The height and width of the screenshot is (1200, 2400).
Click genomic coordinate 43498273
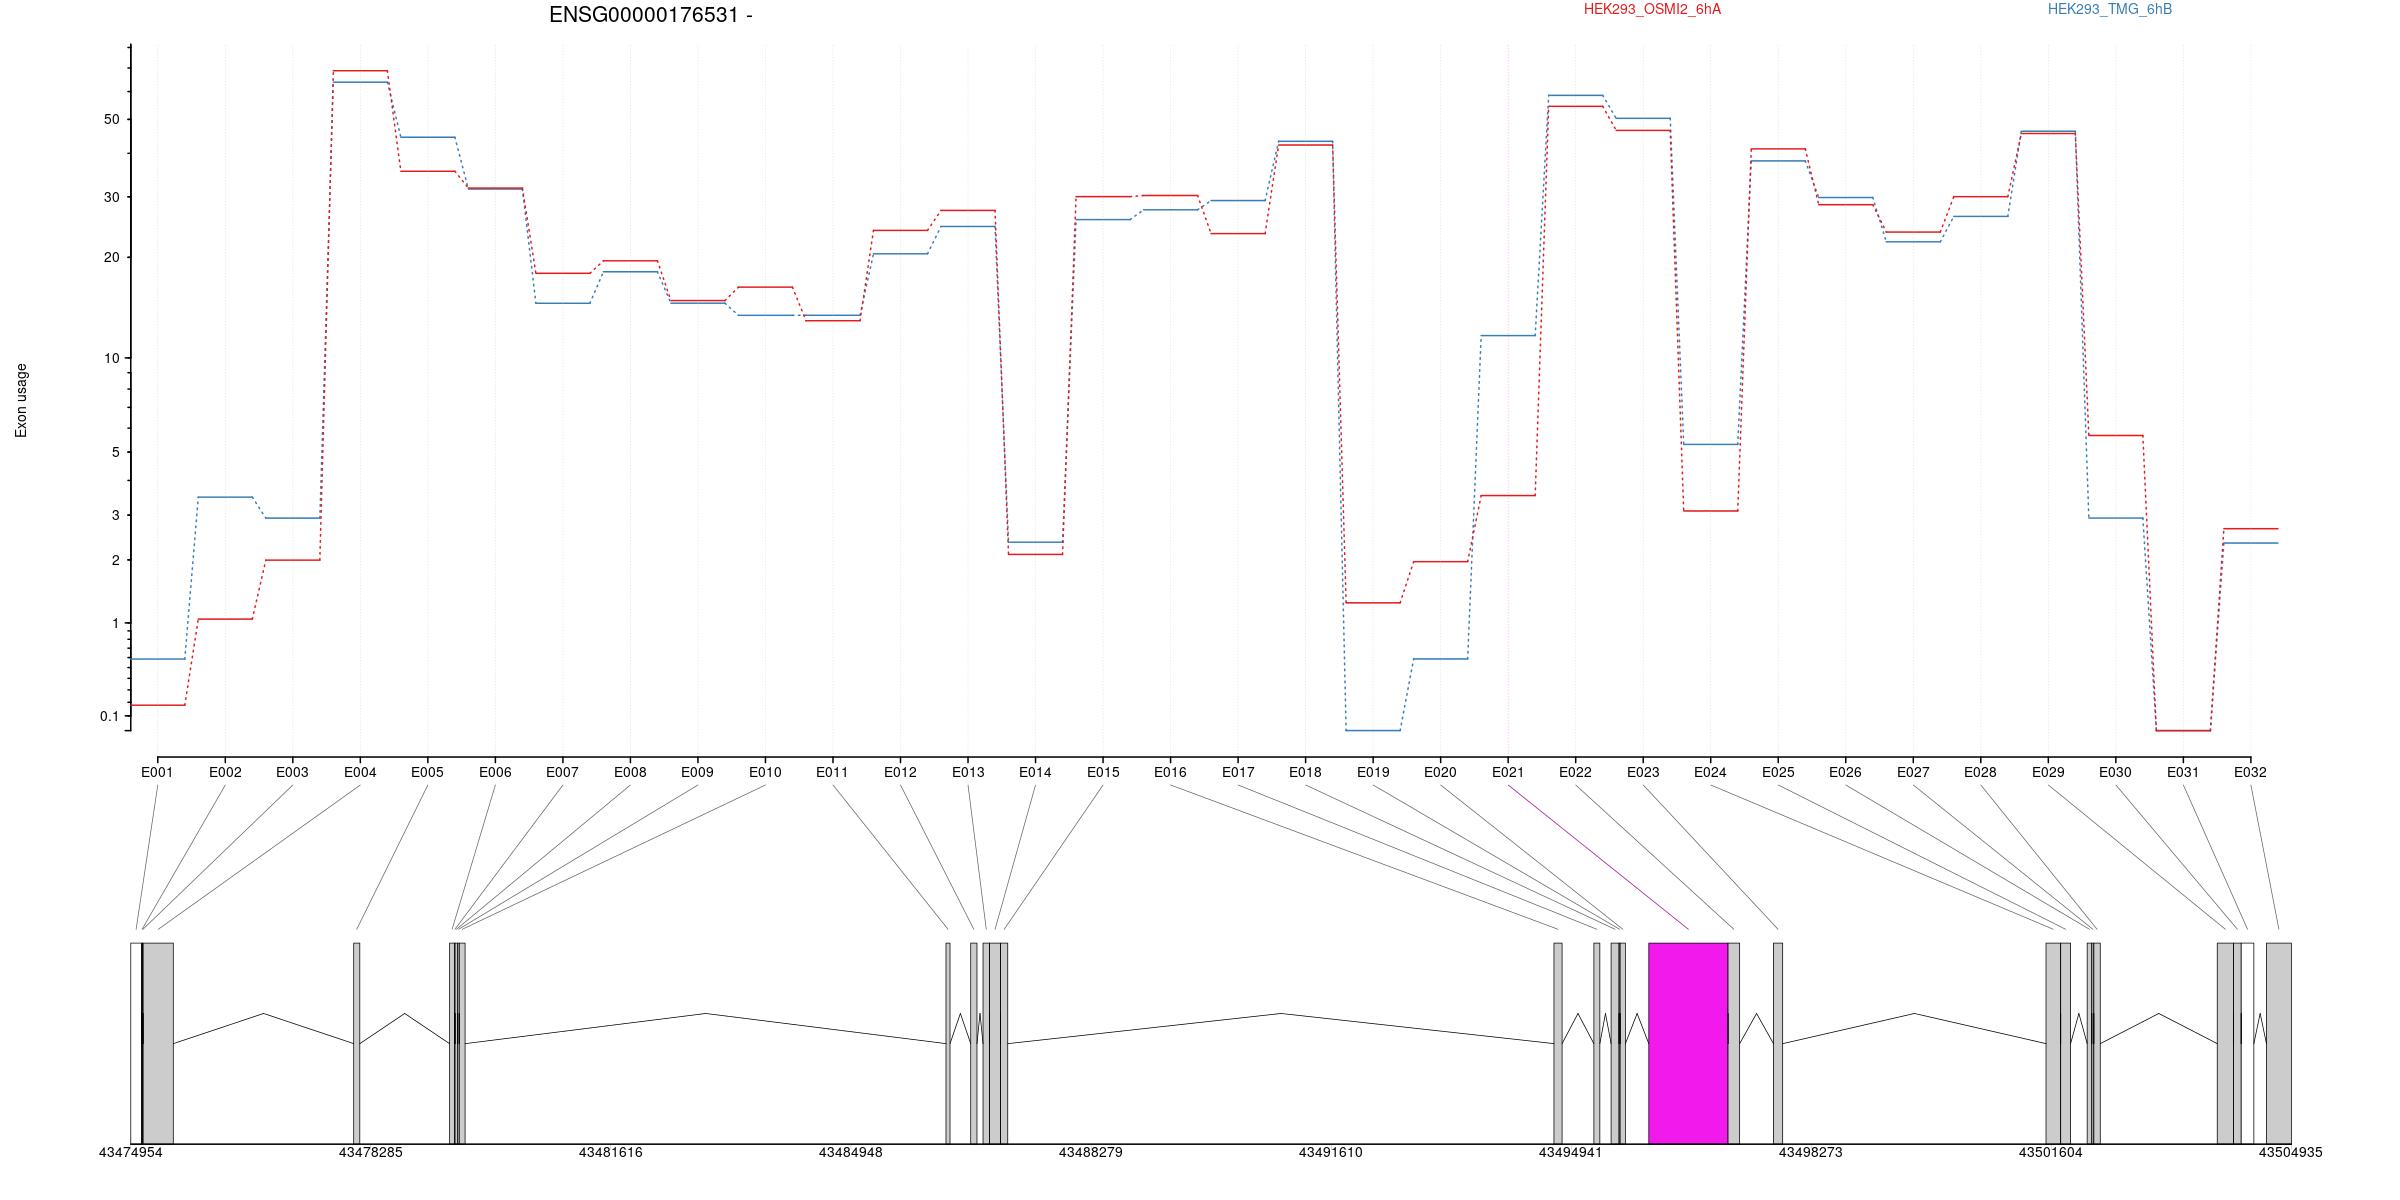point(1810,1153)
